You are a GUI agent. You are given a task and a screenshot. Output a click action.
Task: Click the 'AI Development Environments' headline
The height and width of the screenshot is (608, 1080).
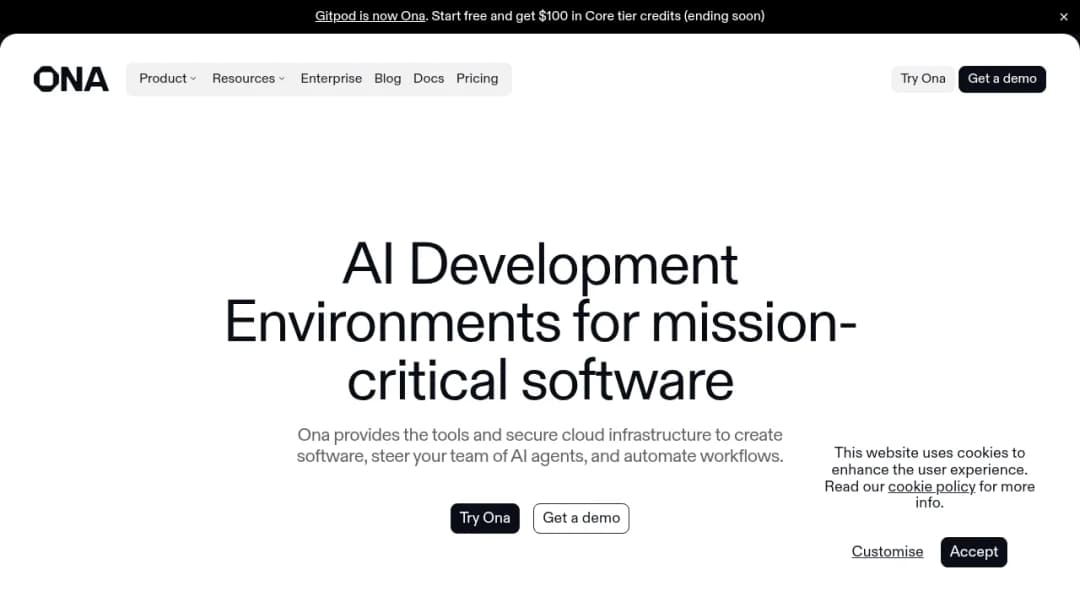[x=540, y=322]
